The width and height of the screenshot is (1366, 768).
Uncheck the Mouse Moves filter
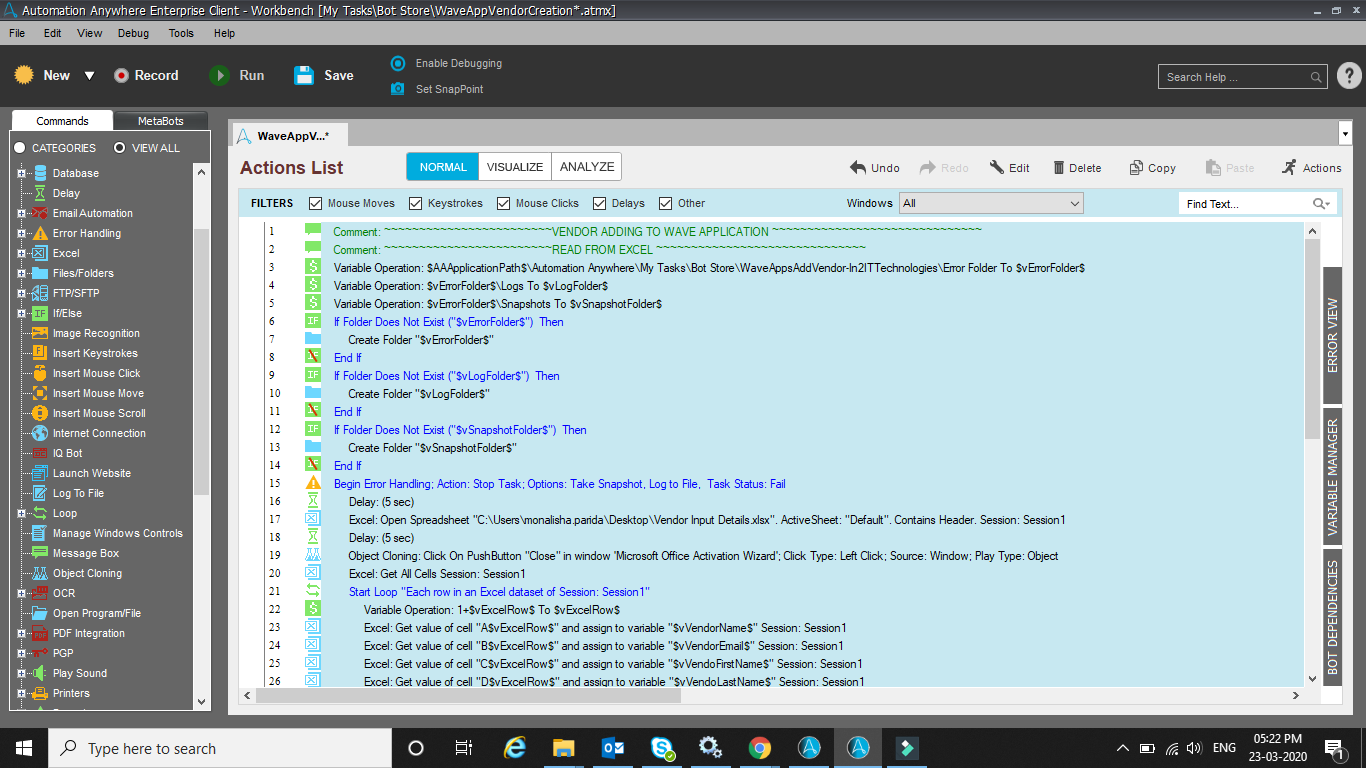tap(316, 203)
